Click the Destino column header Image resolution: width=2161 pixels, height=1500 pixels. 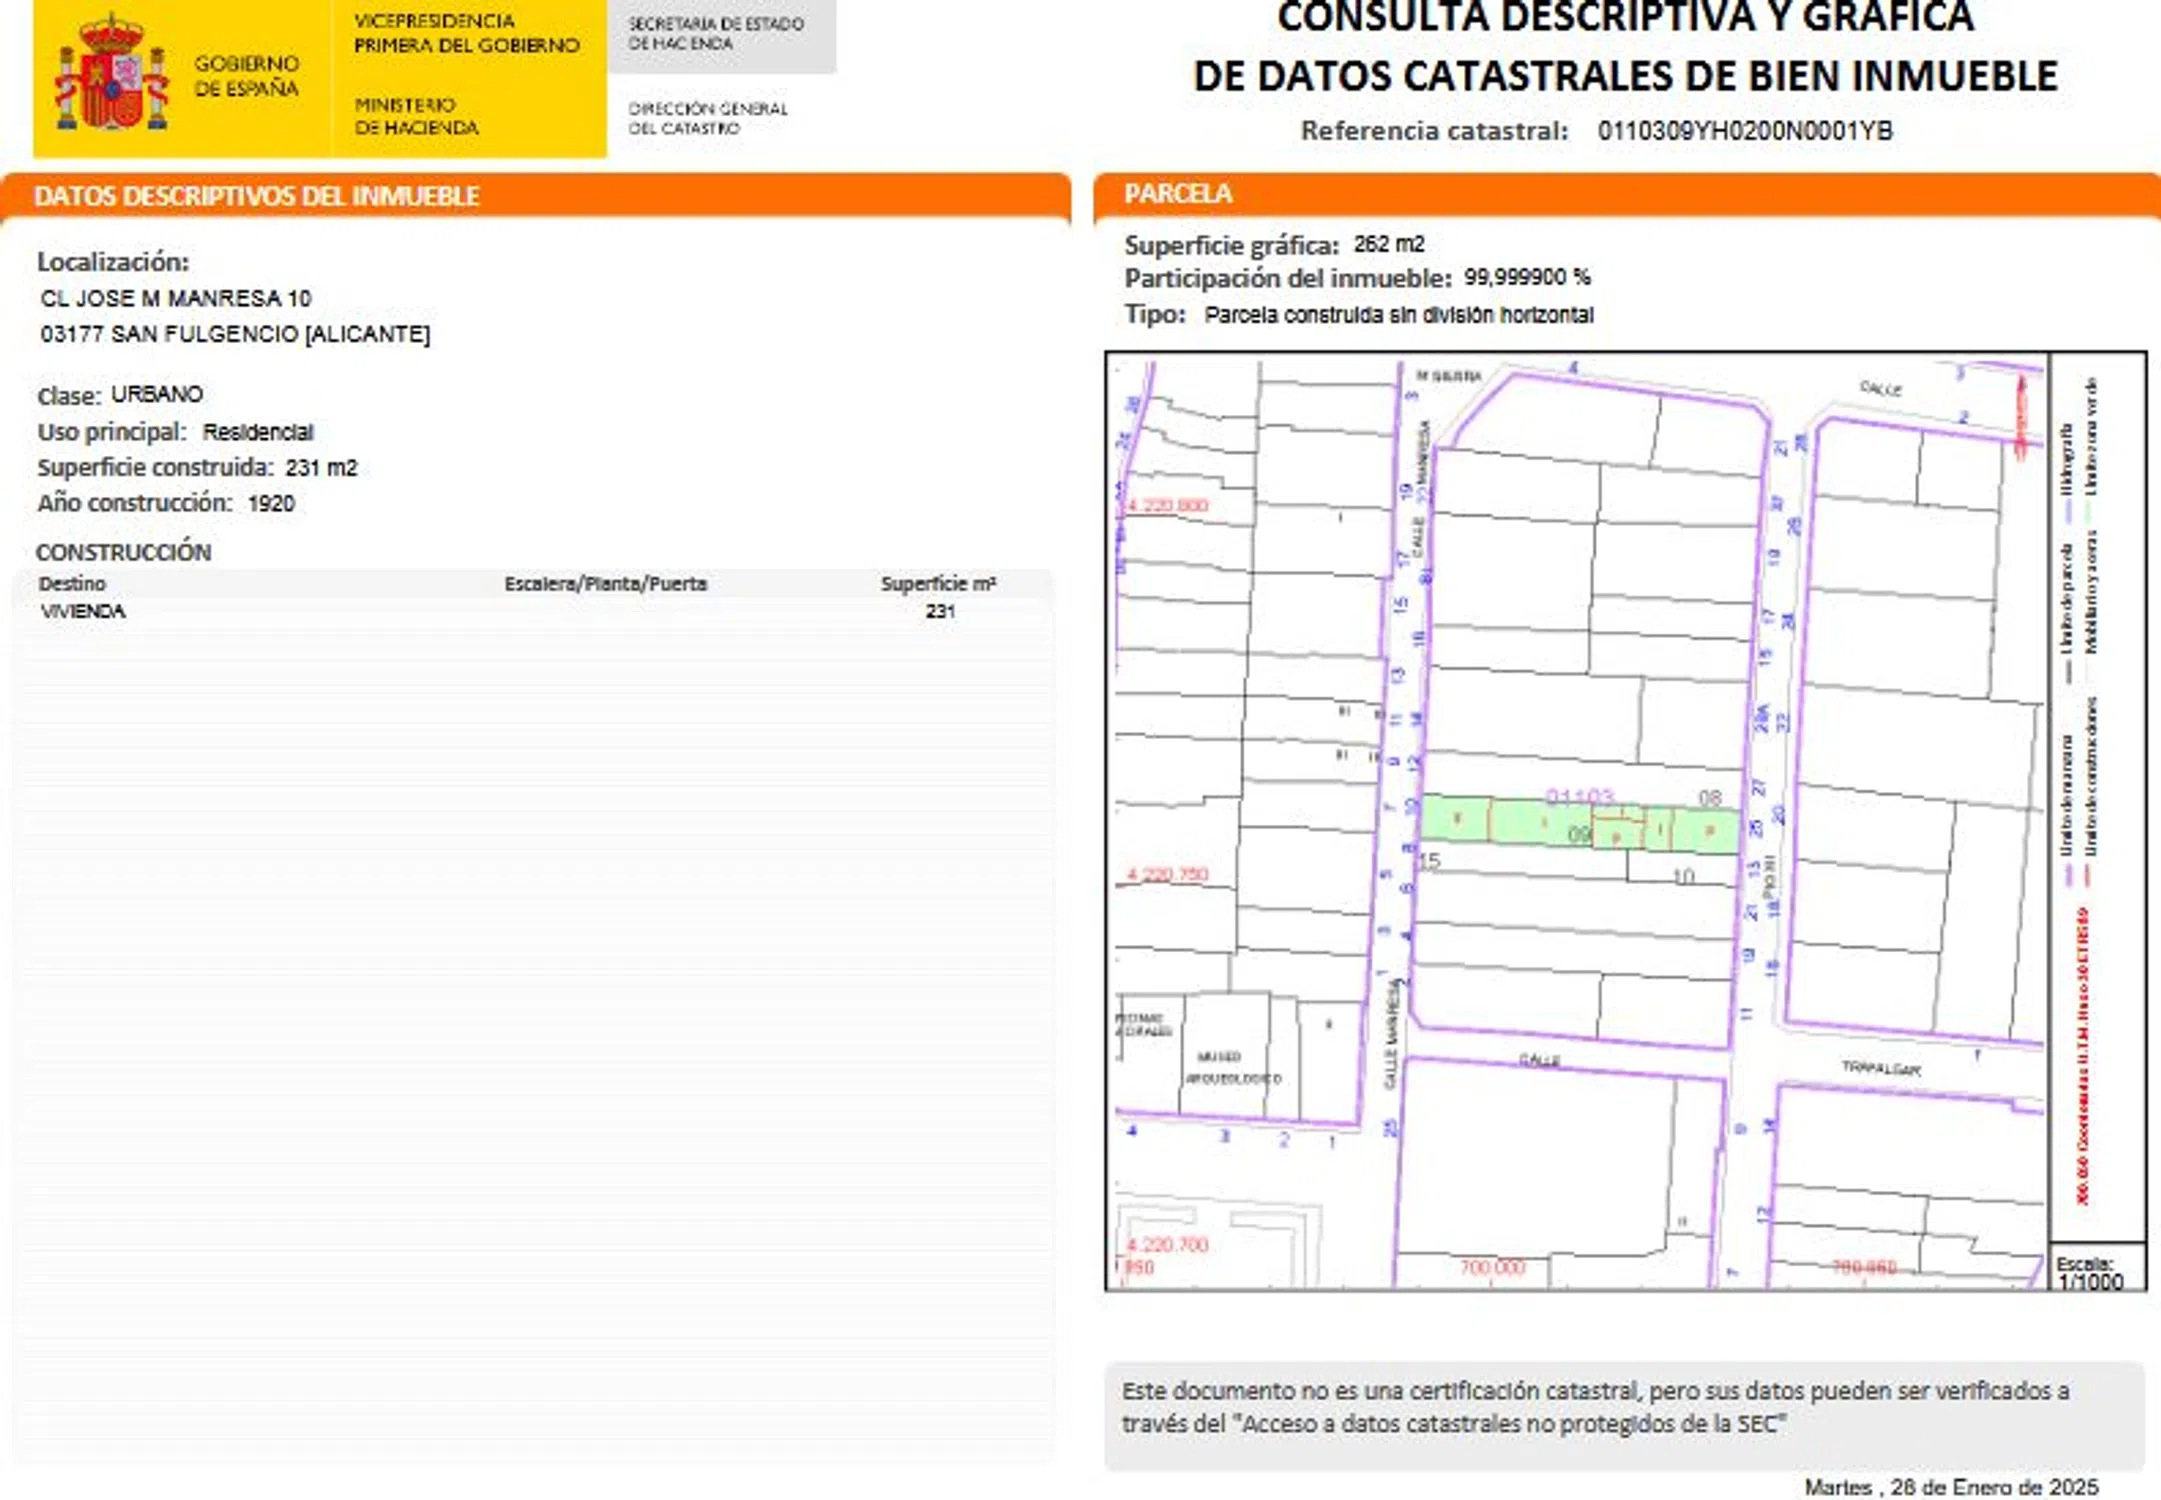click(72, 583)
